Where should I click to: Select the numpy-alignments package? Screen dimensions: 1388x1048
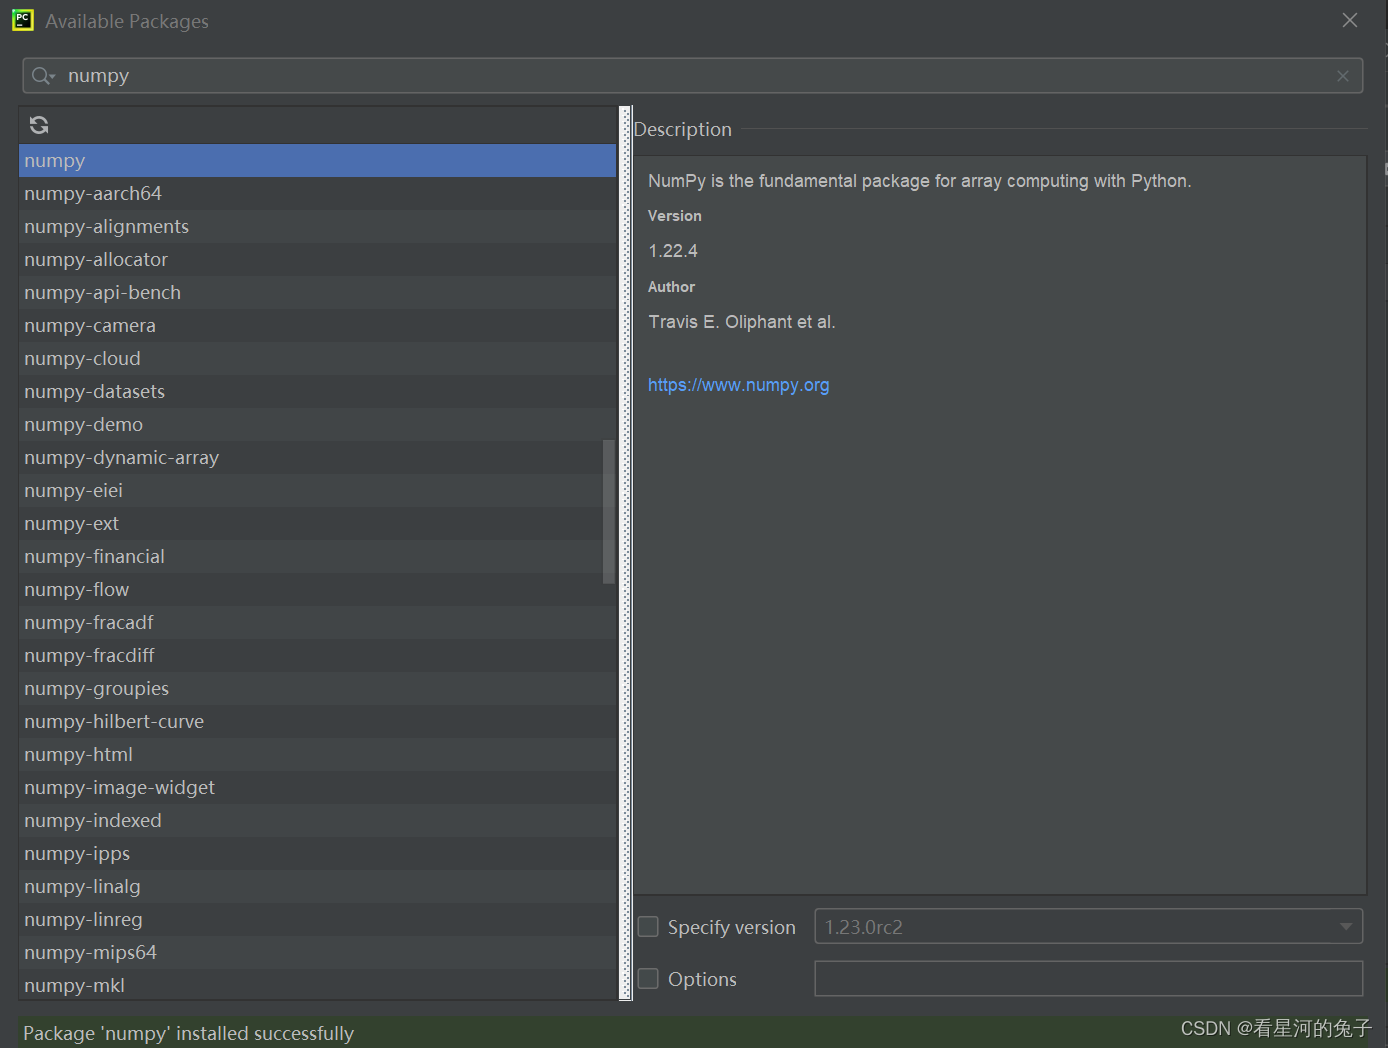tap(318, 227)
